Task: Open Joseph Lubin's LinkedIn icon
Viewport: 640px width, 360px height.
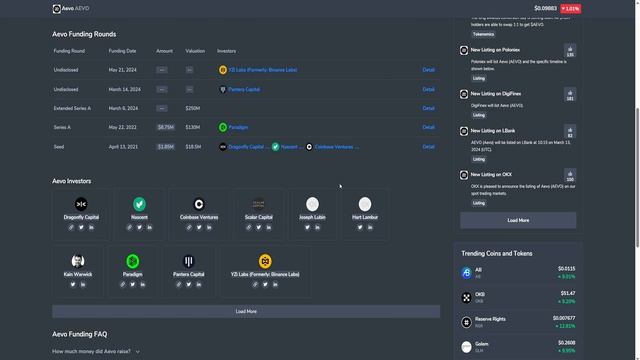Action: tap(317, 227)
